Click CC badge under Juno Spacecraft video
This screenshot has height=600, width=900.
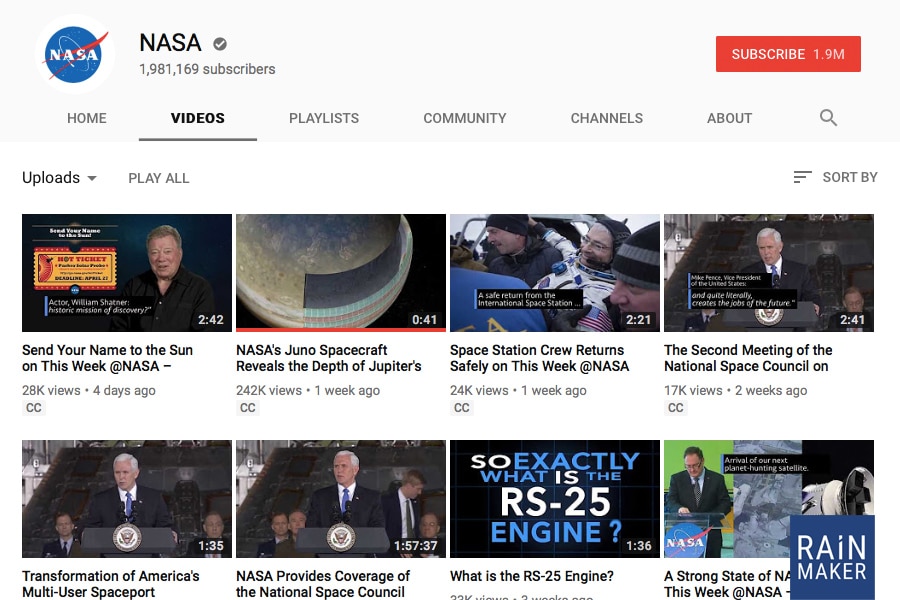[248, 408]
